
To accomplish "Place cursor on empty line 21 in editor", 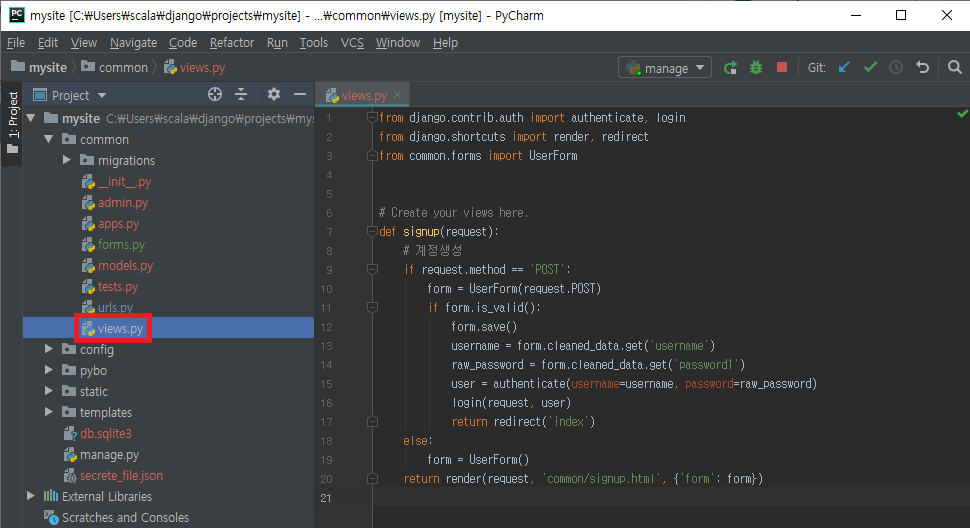I will 671,498.
